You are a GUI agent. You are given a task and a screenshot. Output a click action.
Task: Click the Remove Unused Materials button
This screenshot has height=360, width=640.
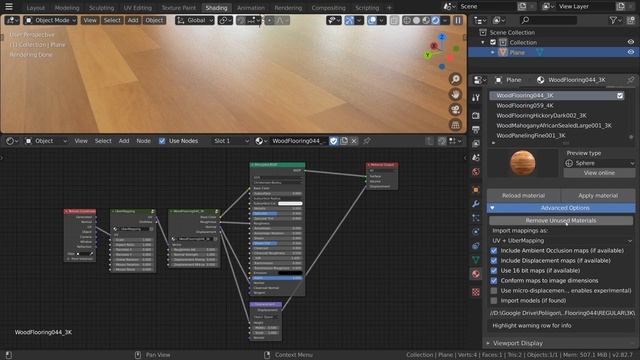coord(561,220)
